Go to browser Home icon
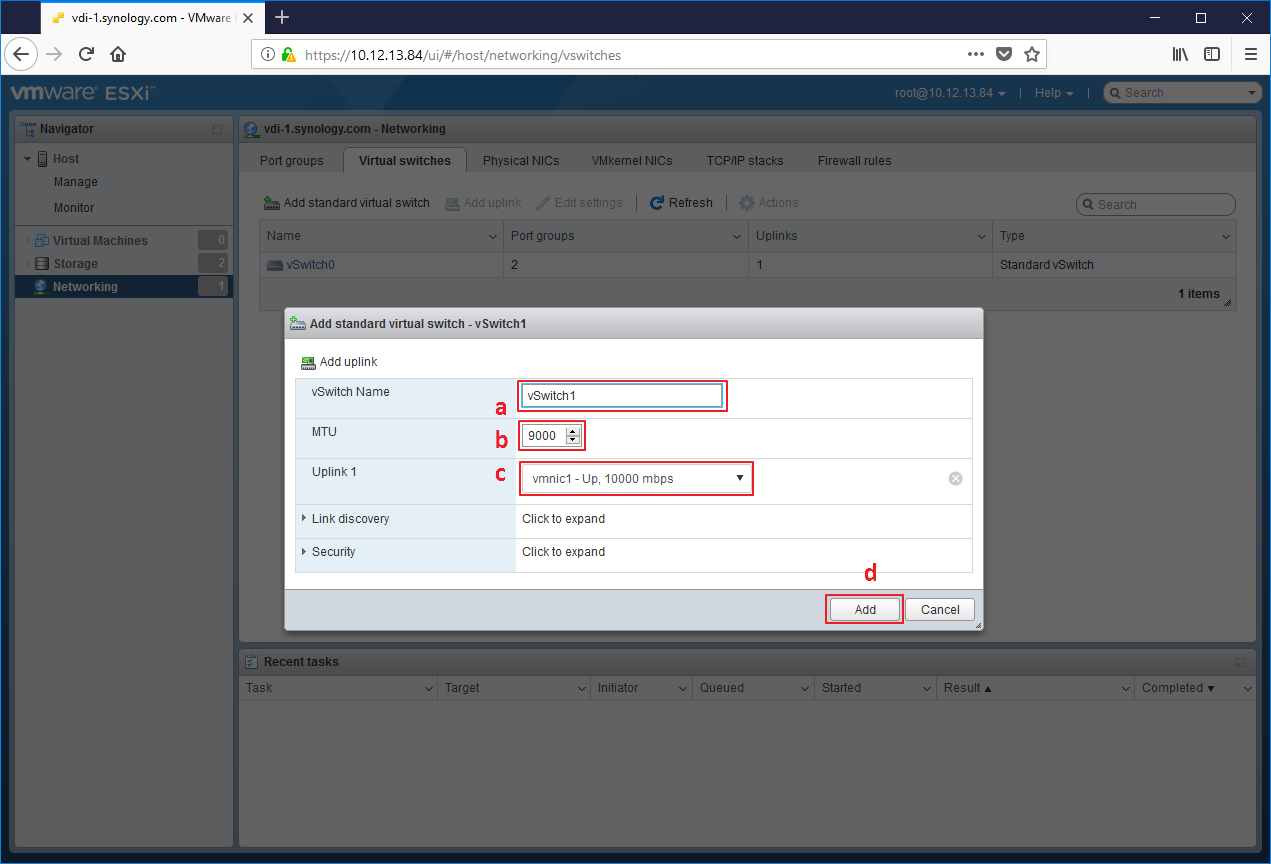The width and height of the screenshot is (1271, 864). coord(118,54)
